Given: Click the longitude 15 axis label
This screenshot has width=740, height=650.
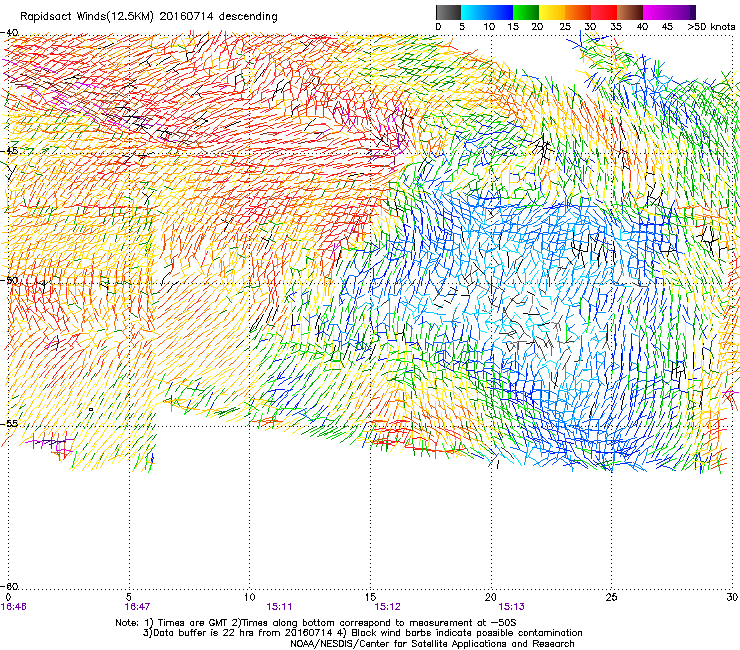Looking at the screenshot, I should point(370,597).
